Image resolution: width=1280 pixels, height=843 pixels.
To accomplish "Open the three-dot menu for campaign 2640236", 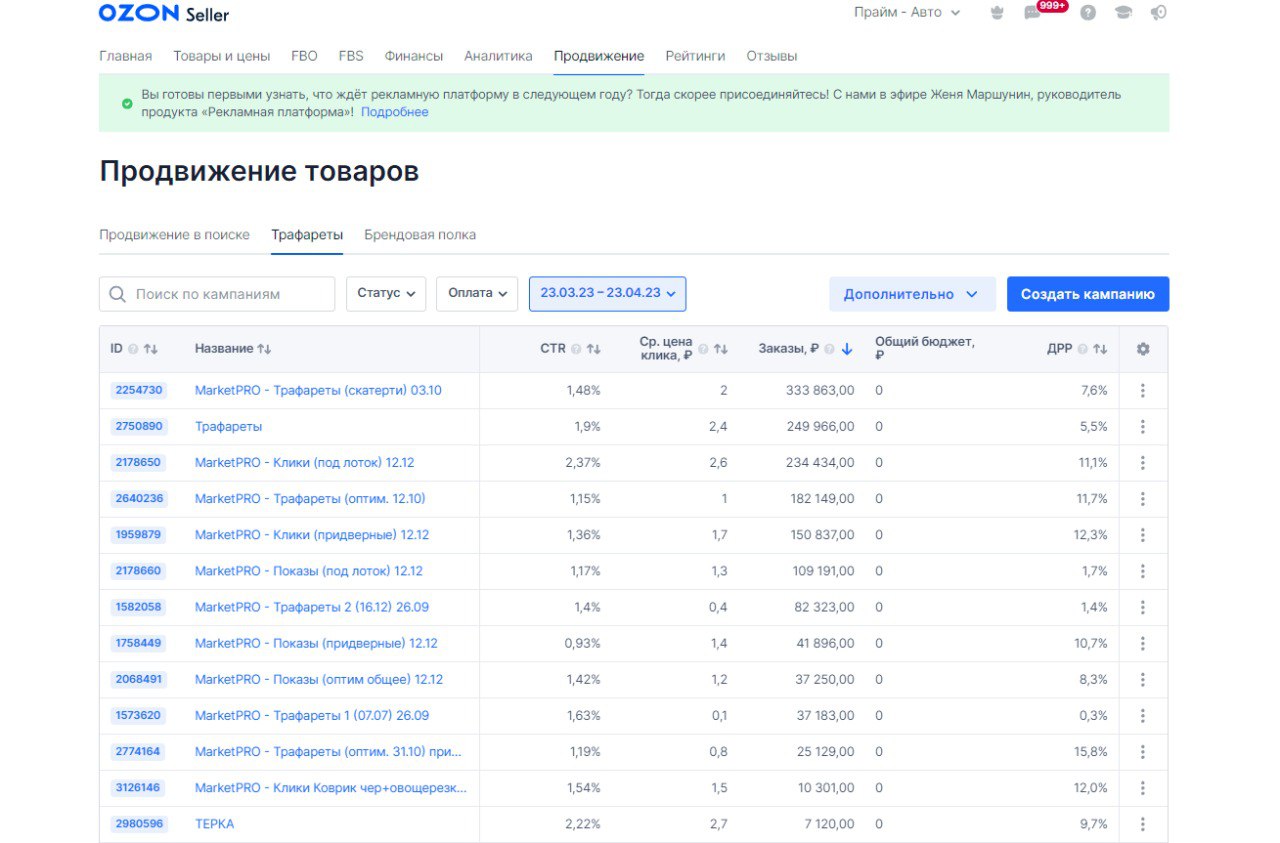I will point(1143,499).
